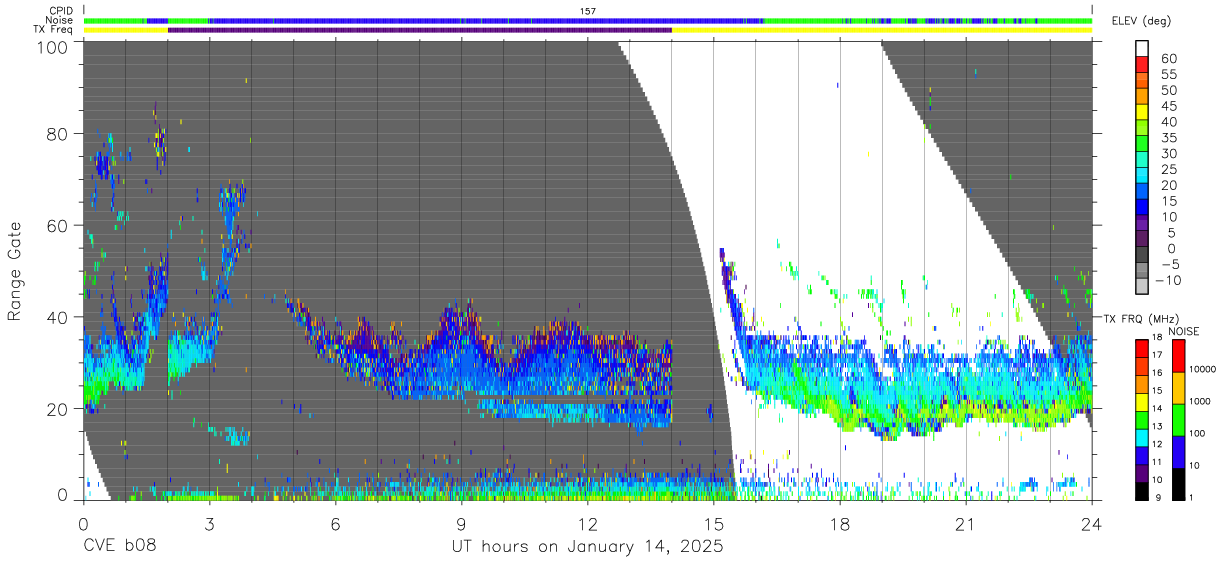Screen dimensions: 1228x567
Task: Select the yellow swatch in the ELEV color bar
Action: click(x=1143, y=111)
